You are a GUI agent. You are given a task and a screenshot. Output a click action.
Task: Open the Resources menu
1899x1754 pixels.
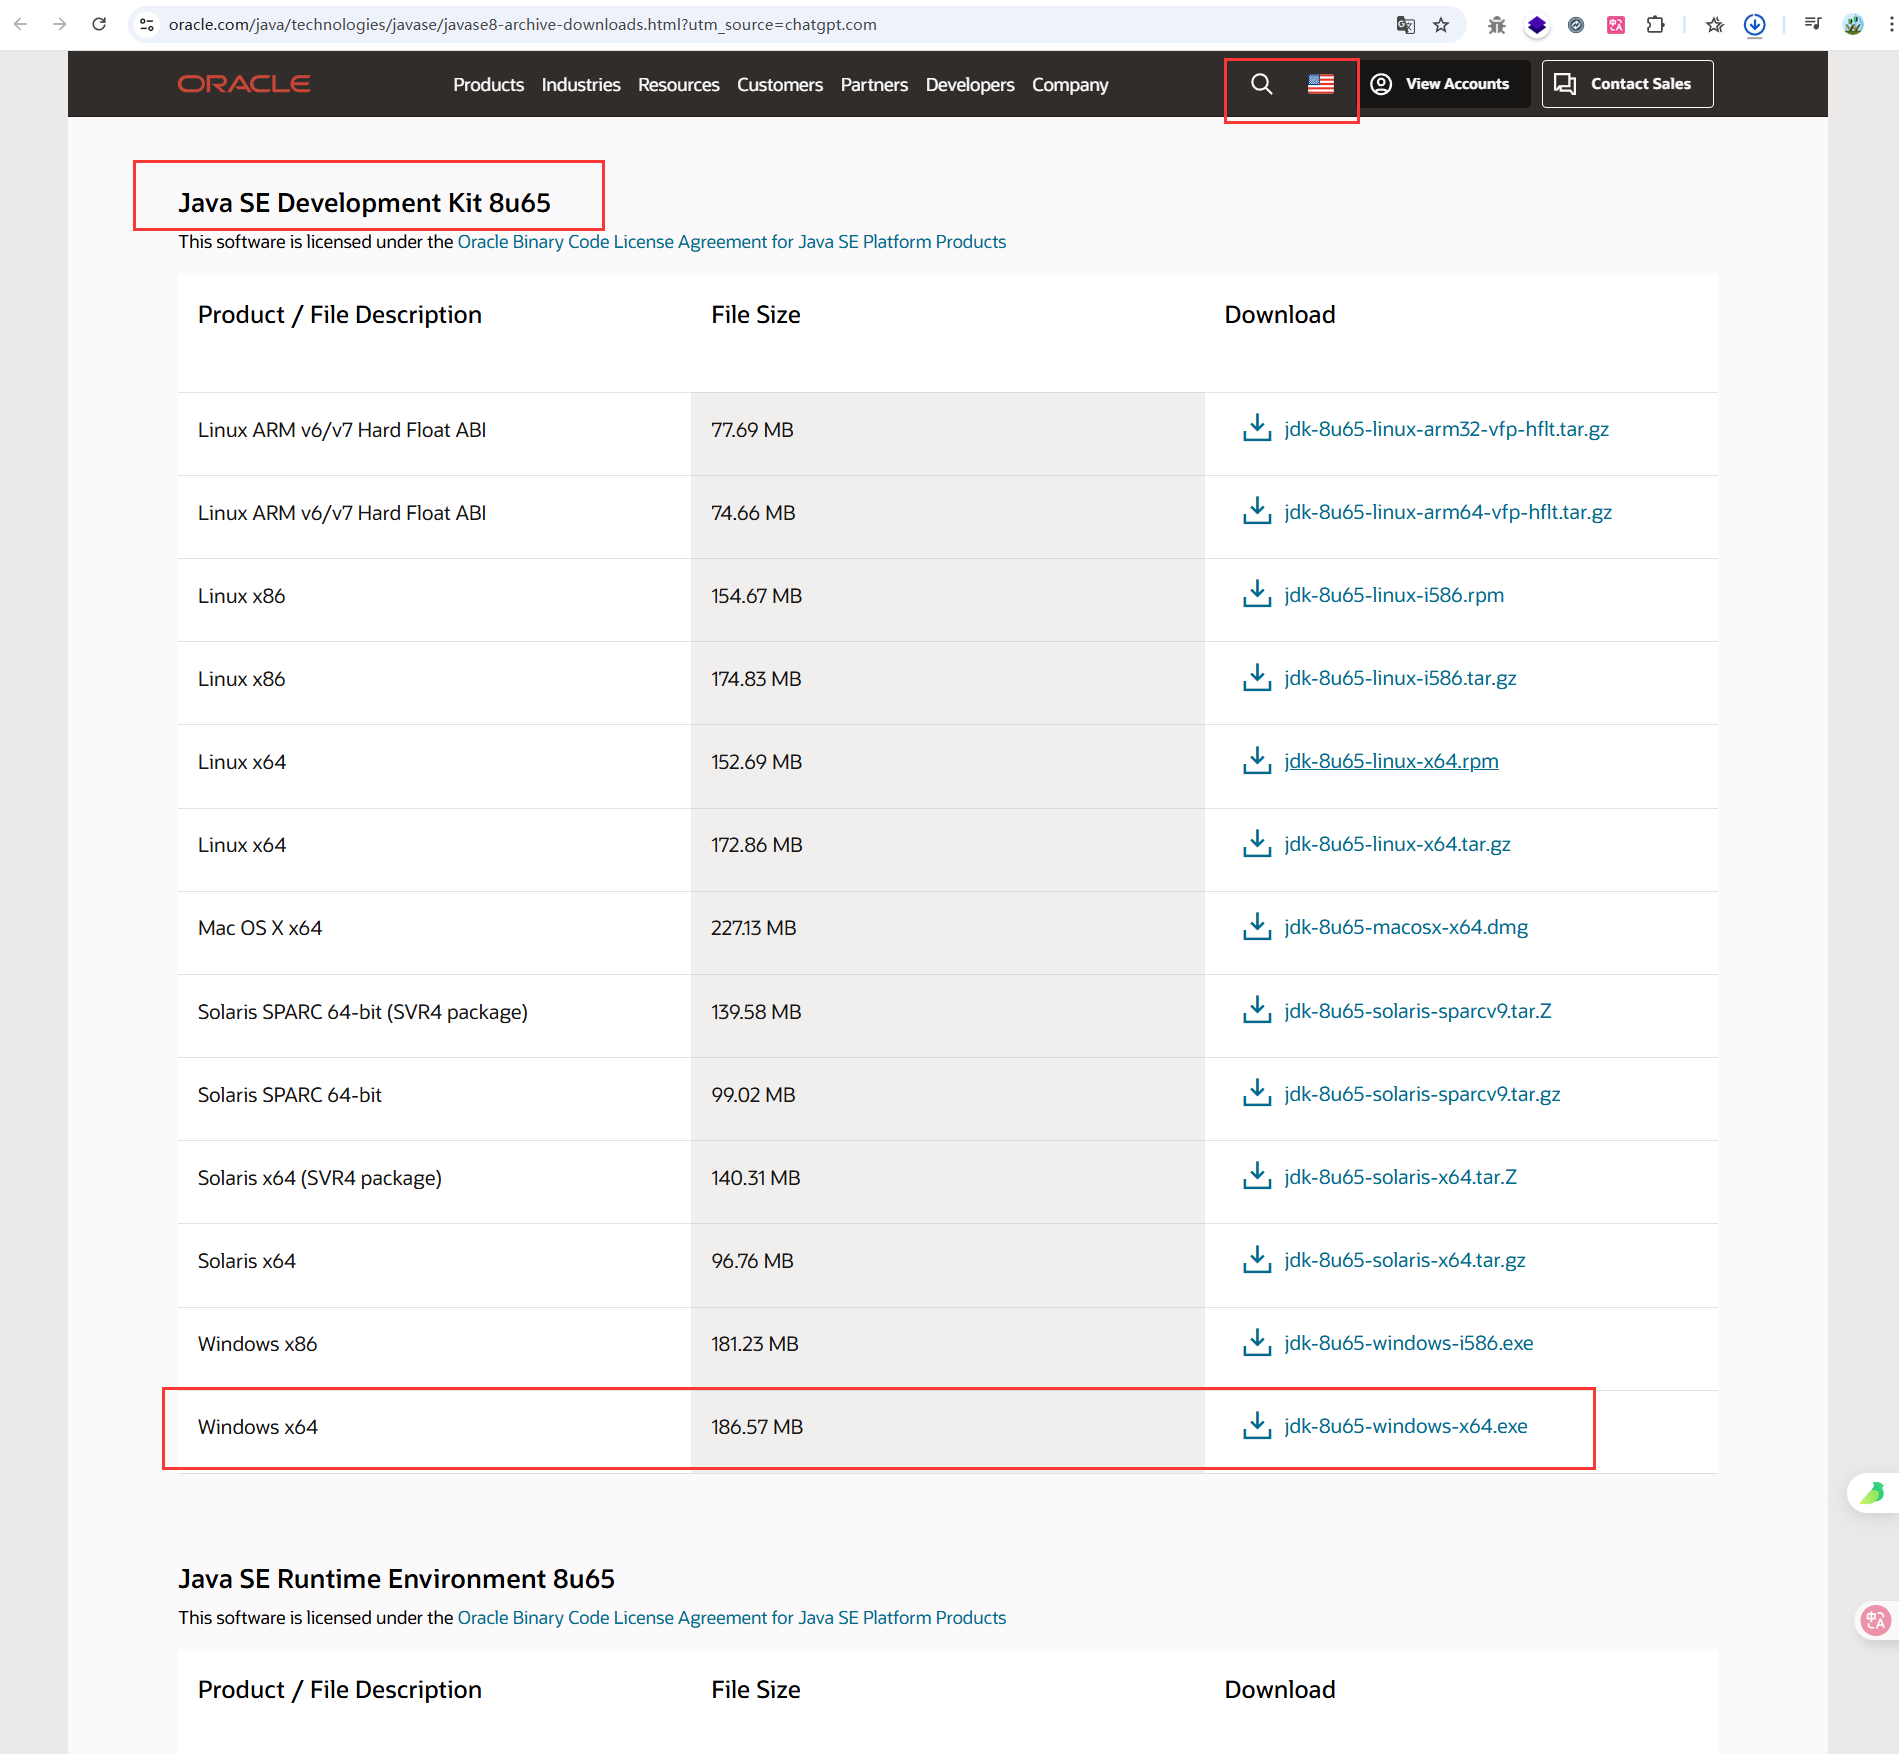679,85
